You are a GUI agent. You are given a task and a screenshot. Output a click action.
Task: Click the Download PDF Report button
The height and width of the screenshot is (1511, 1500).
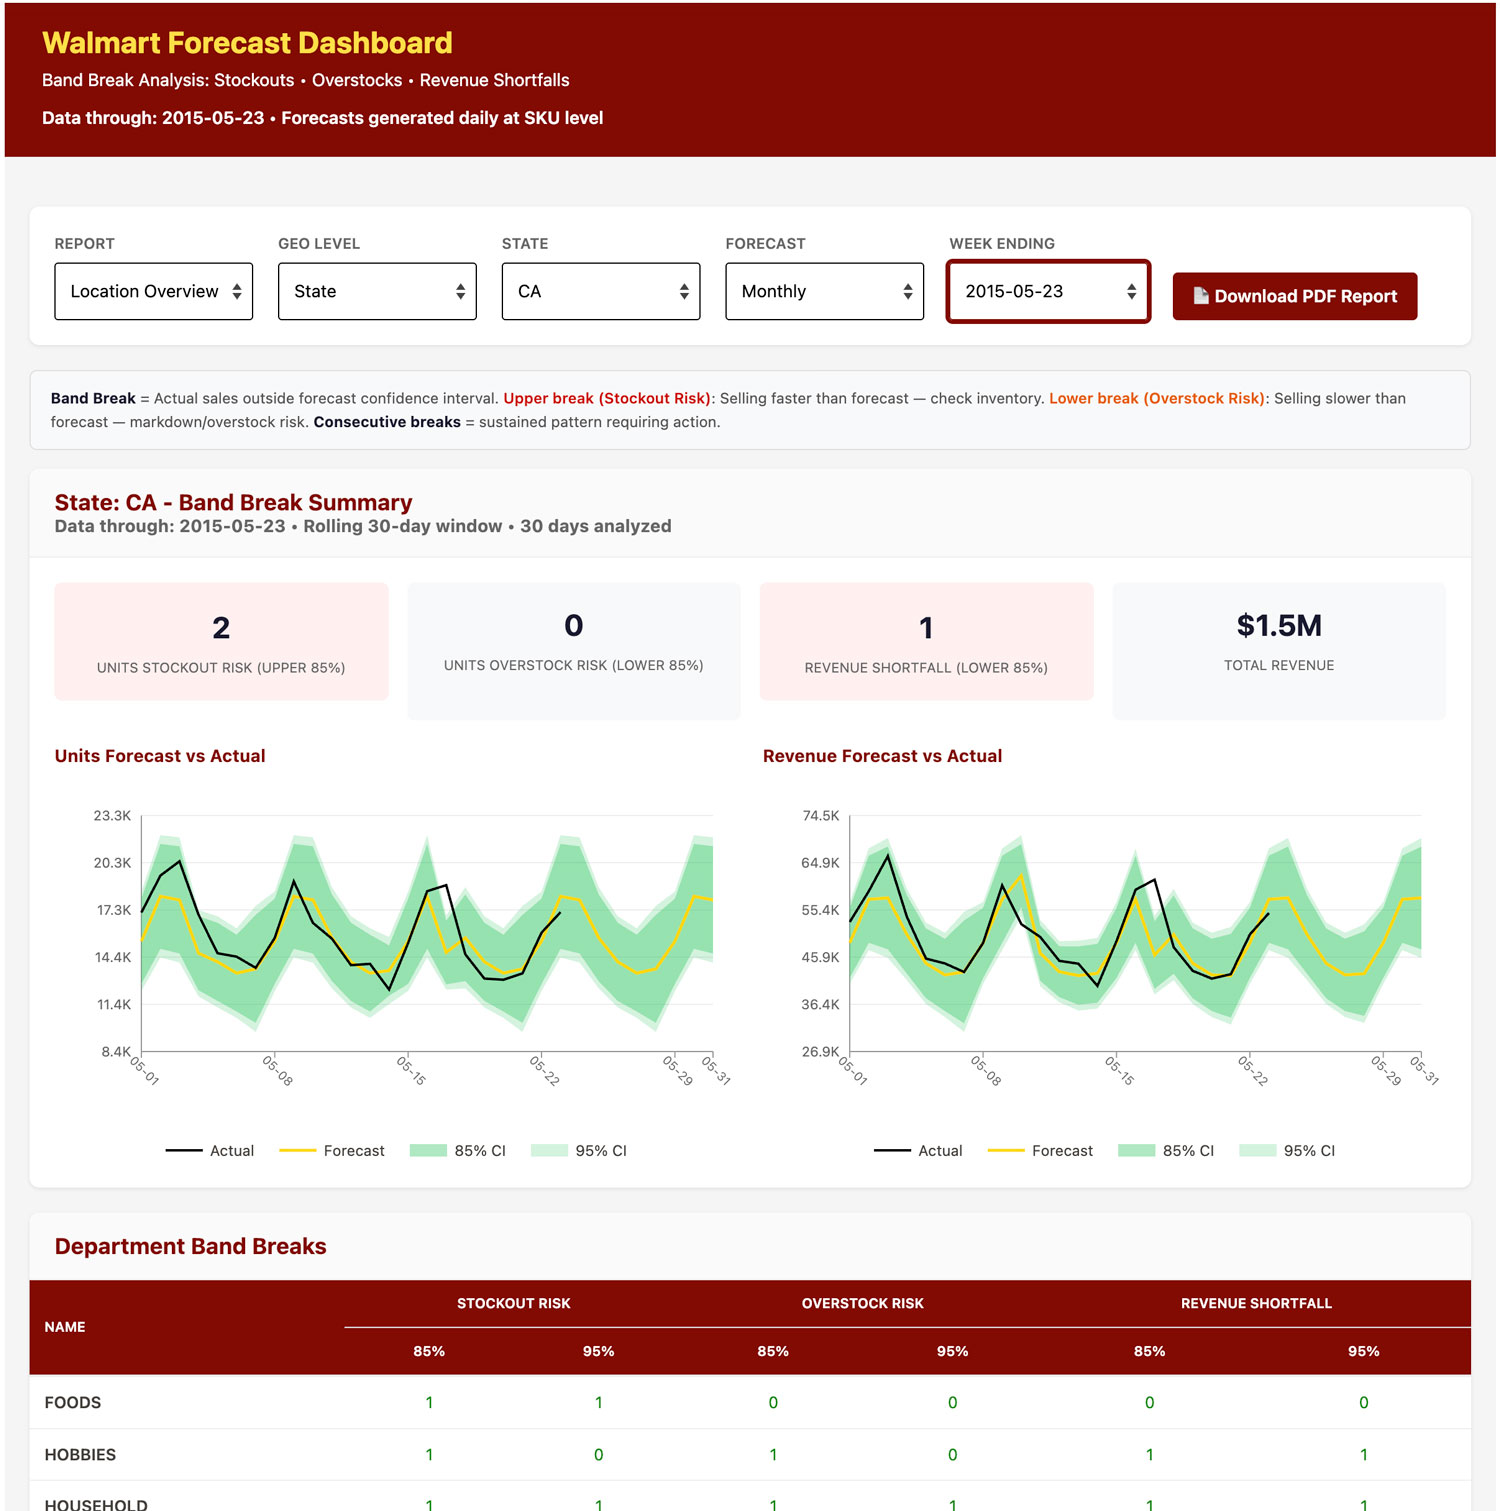[1295, 296]
